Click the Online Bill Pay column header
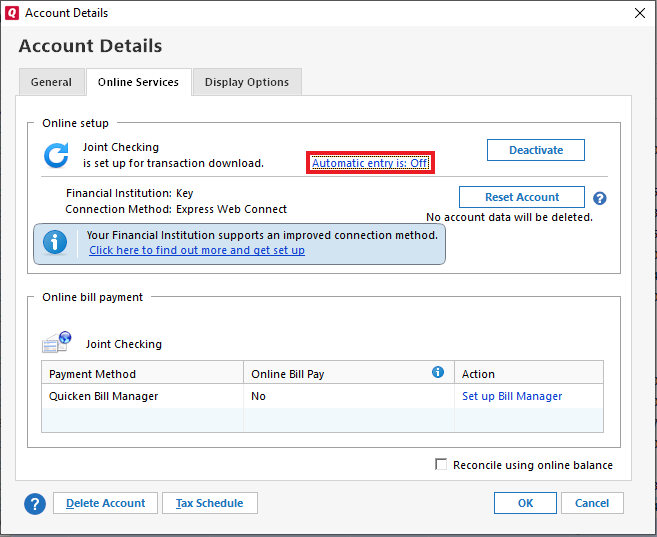 pos(349,372)
